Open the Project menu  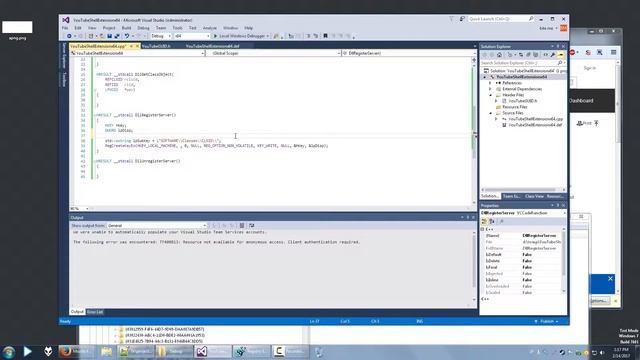(x=109, y=28)
